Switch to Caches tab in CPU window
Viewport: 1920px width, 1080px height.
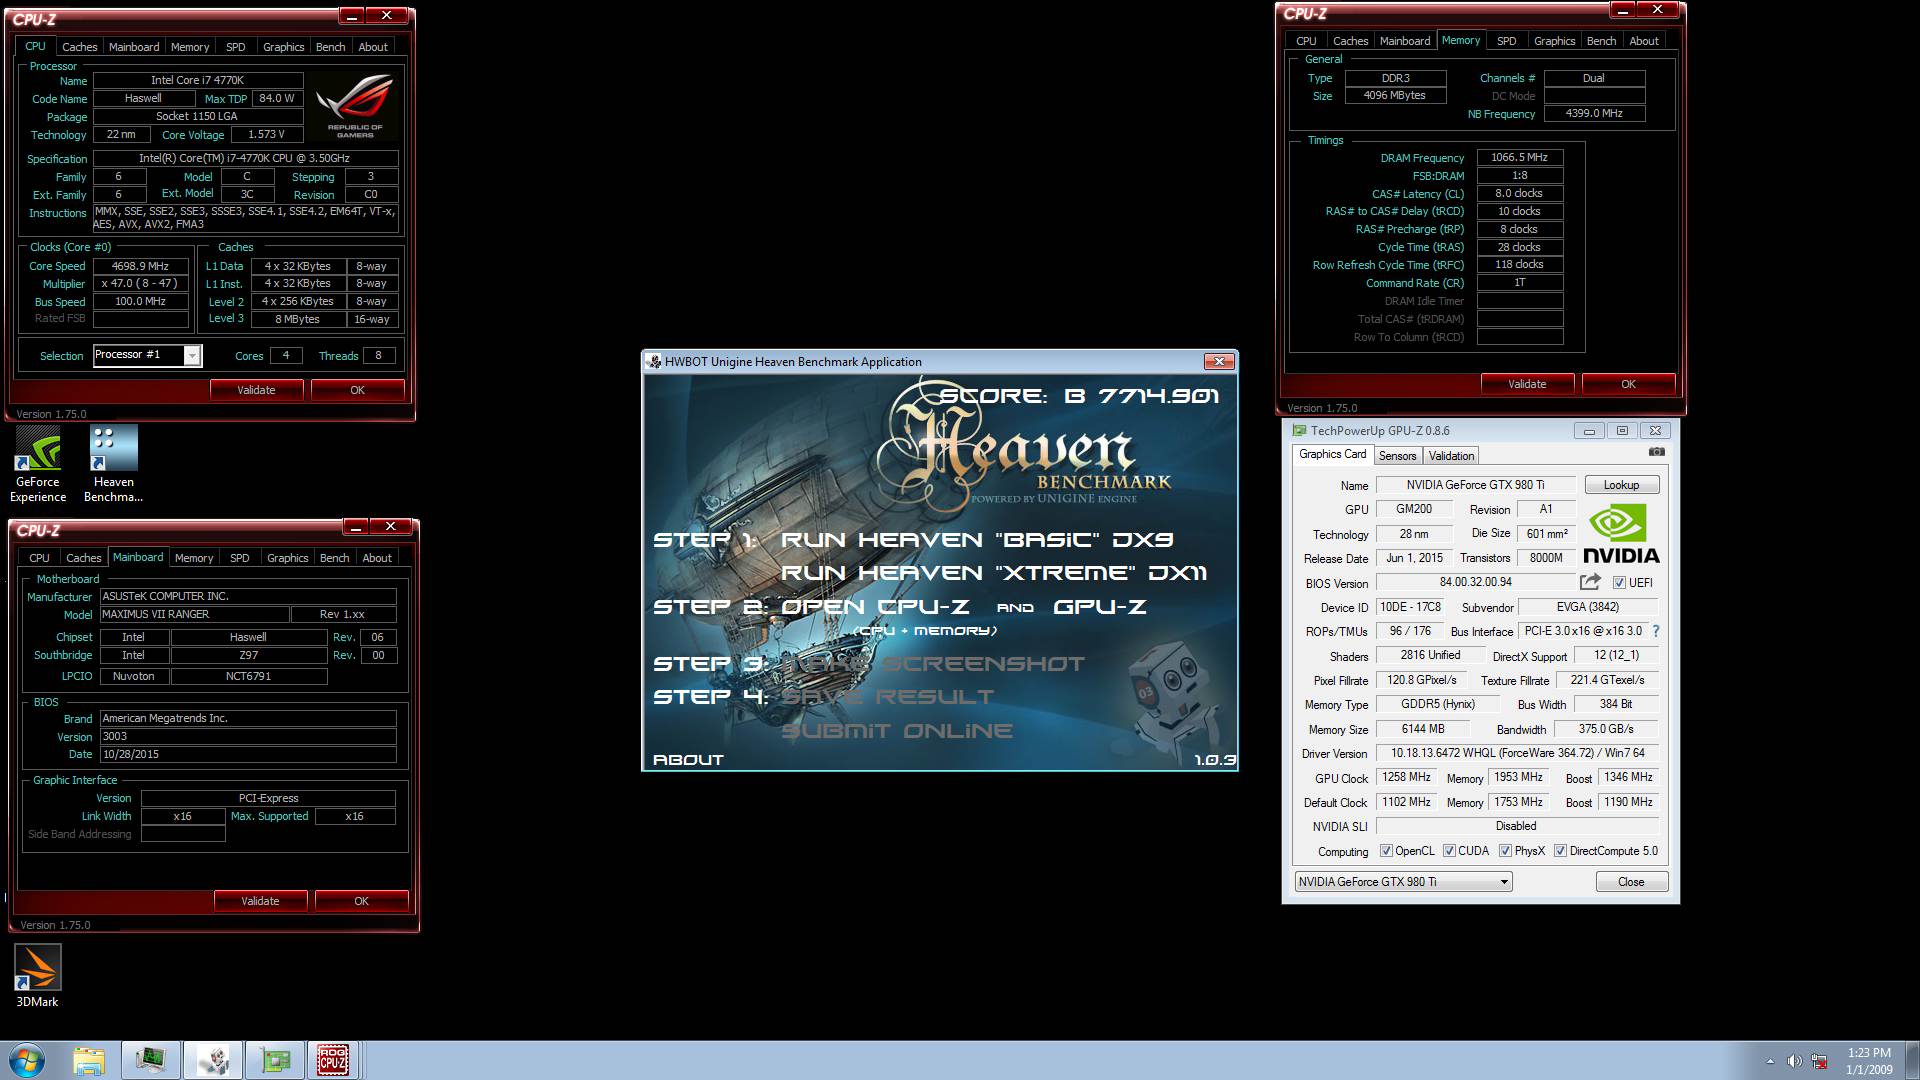80,47
